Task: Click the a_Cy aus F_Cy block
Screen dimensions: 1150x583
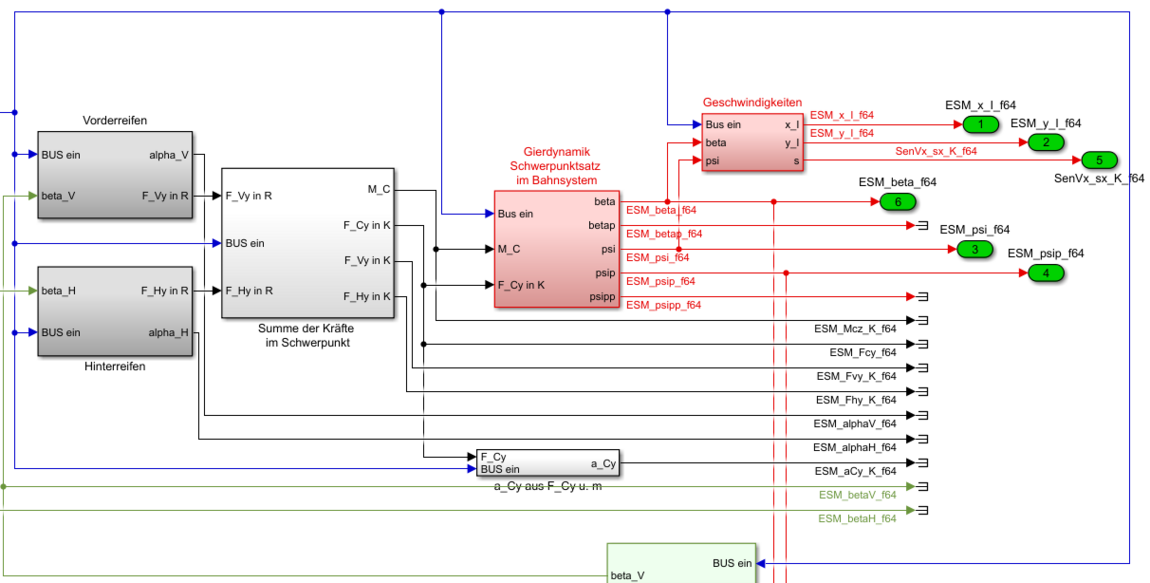Action: (x=548, y=463)
